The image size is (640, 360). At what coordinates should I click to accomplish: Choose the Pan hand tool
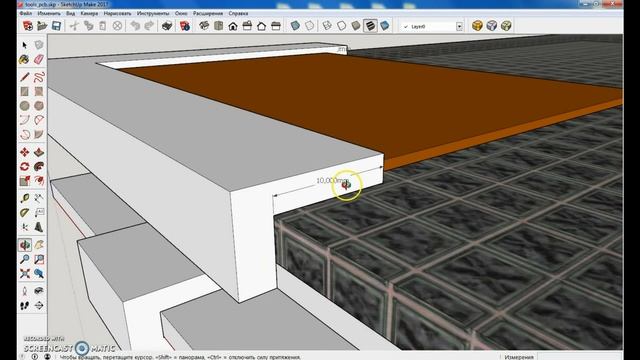[39, 245]
